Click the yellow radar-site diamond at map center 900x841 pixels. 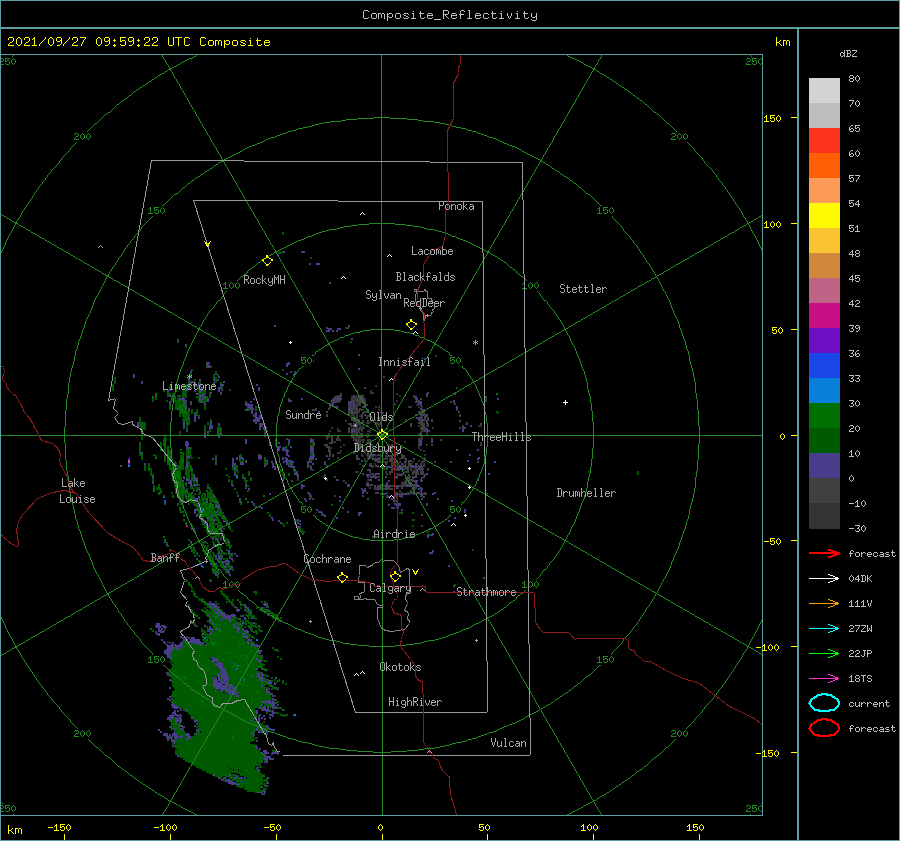click(x=382, y=435)
